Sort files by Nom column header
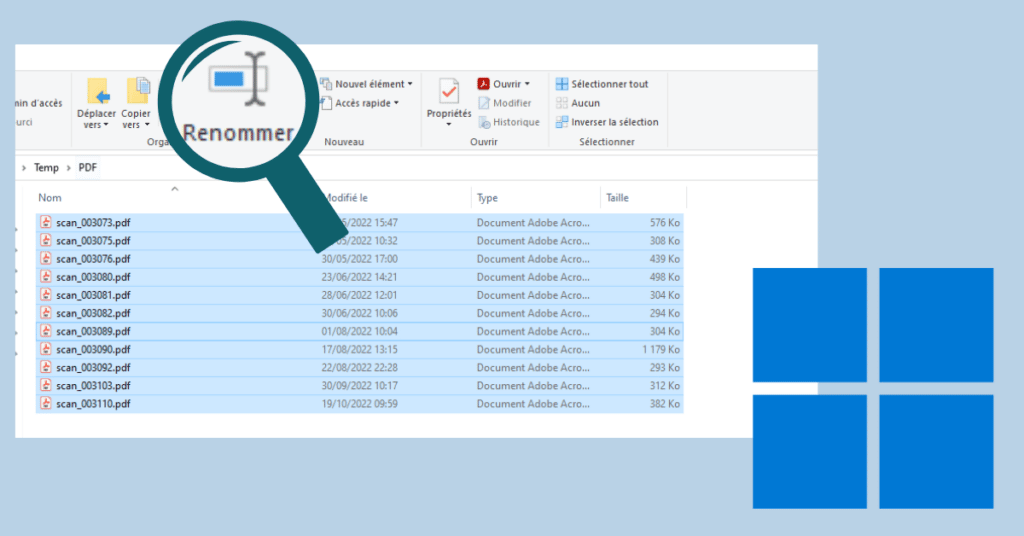 (50, 198)
